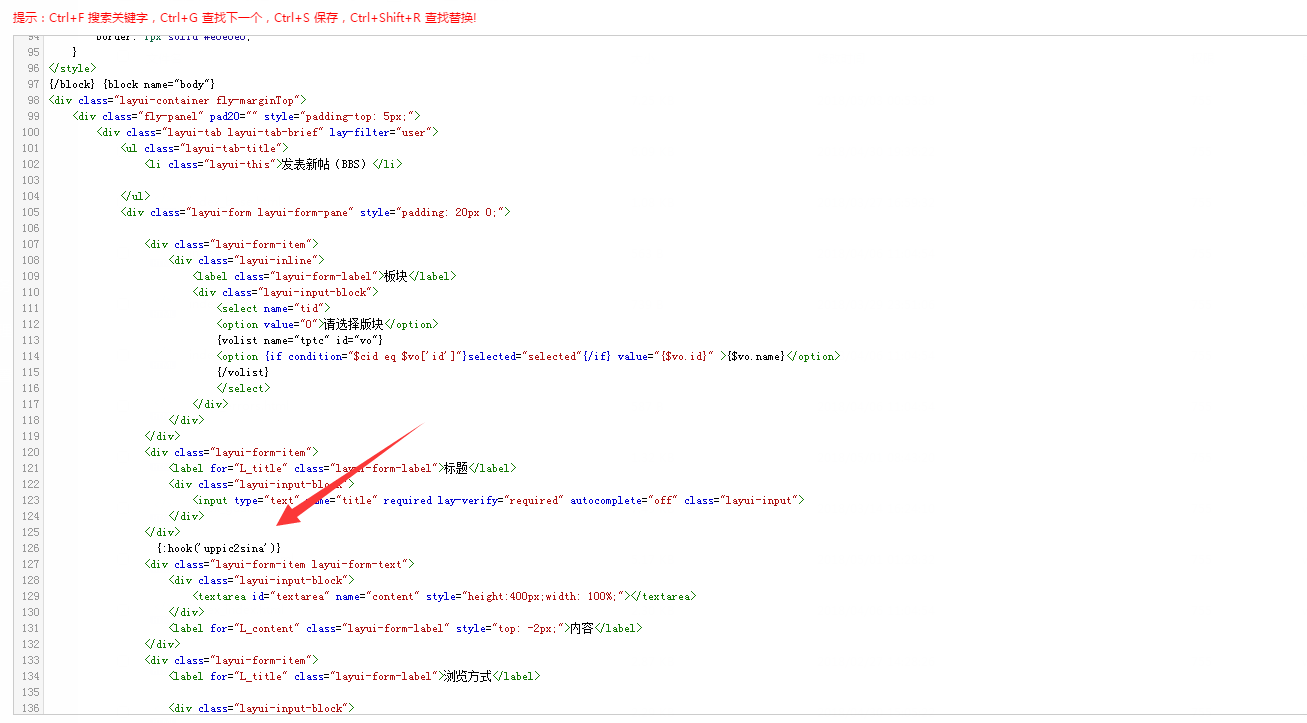Click the layui-form-pane div line
Viewport: 1307px width, 723px height.
[316, 212]
